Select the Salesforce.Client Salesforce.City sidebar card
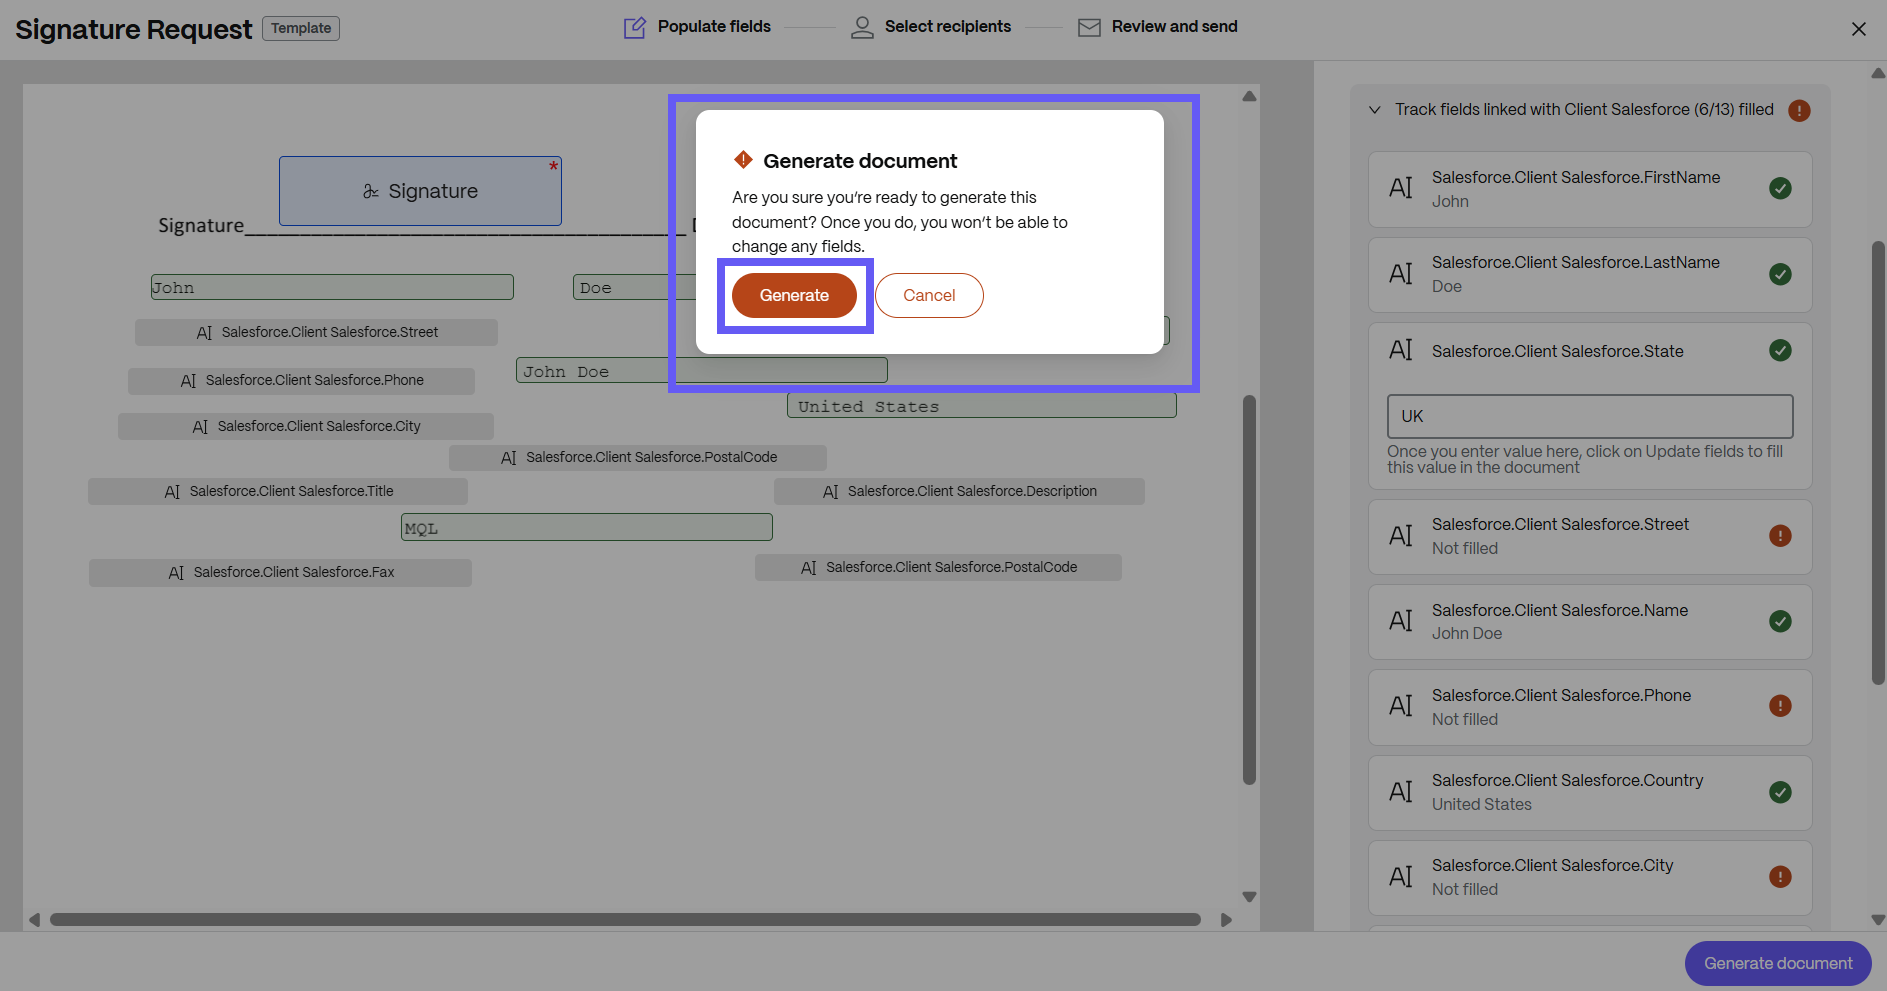Viewport: 1887px width, 991px height. 1590,878
